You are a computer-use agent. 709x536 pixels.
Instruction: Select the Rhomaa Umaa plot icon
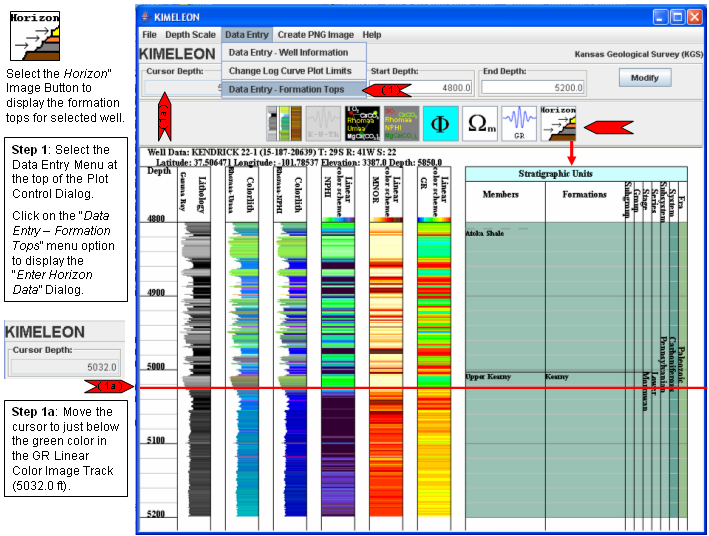360,124
